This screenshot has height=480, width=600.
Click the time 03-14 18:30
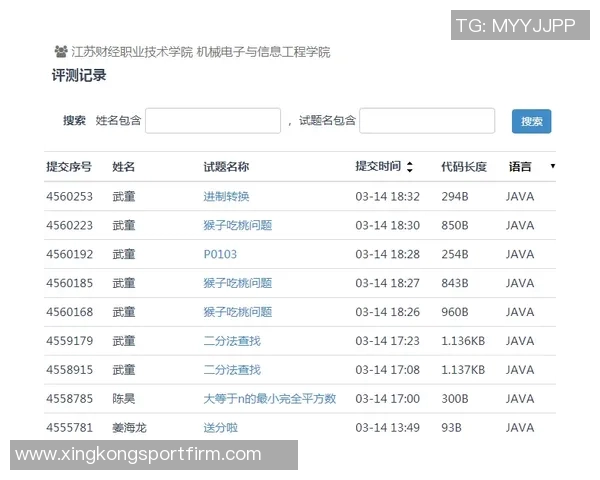(388, 225)
